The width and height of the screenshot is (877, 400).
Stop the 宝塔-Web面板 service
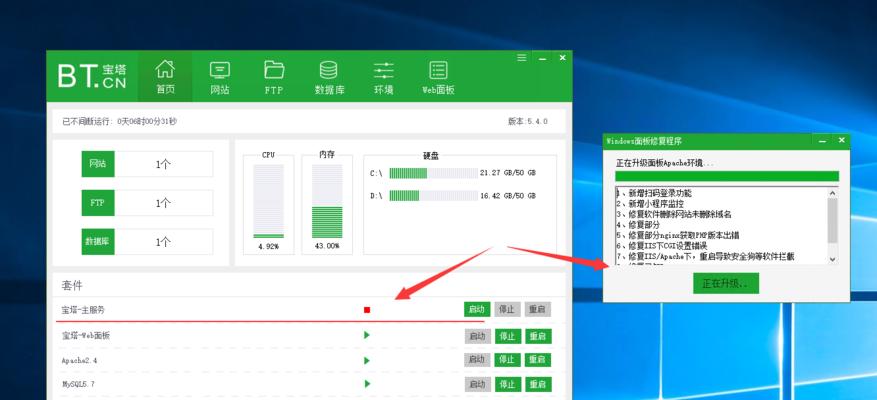(x=507, y=336)
